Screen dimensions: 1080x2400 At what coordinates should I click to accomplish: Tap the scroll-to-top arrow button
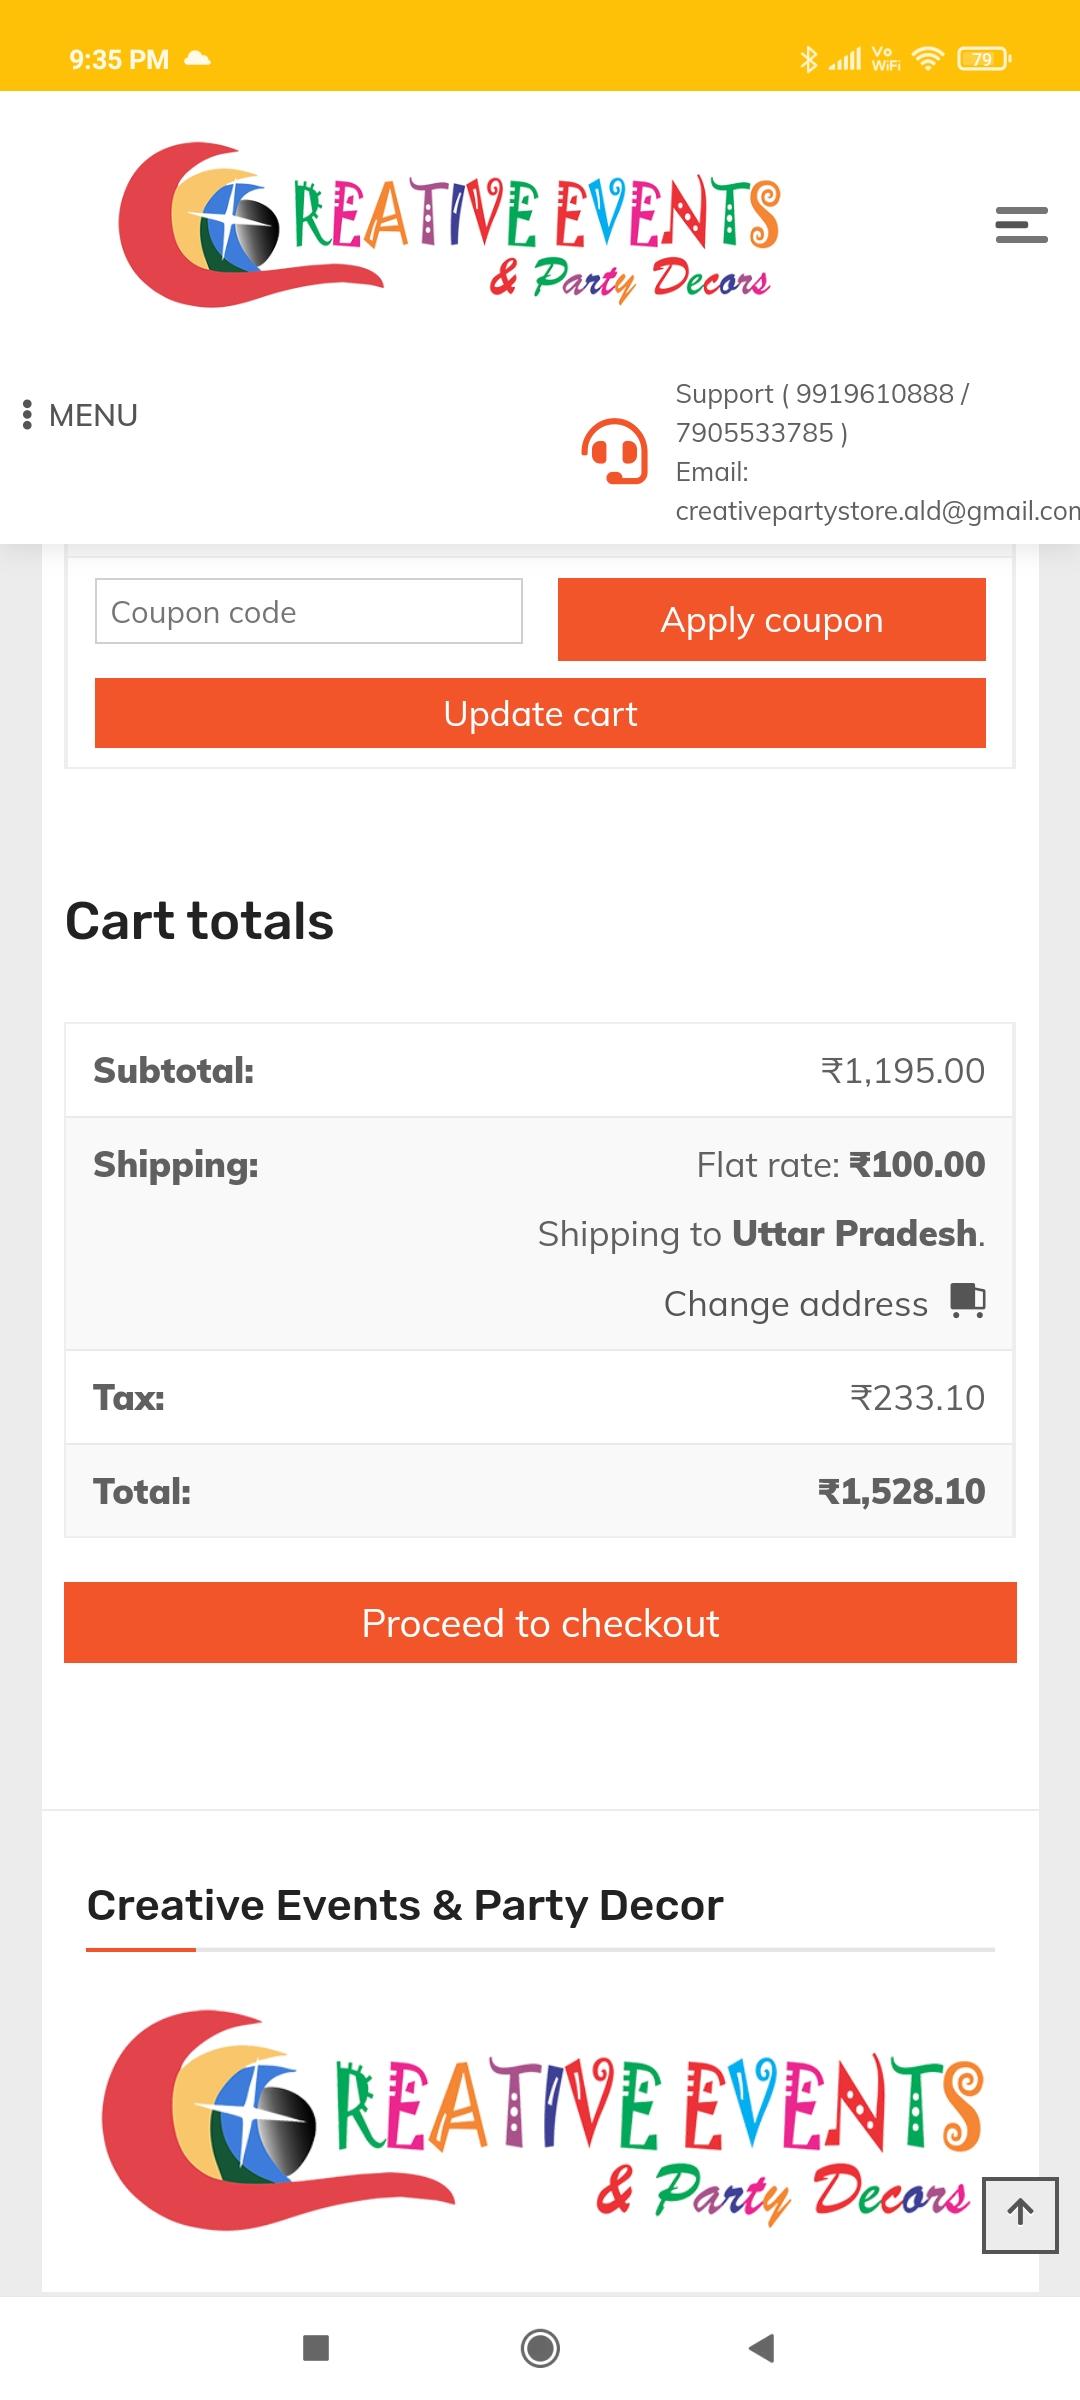coord(1020,2215)
